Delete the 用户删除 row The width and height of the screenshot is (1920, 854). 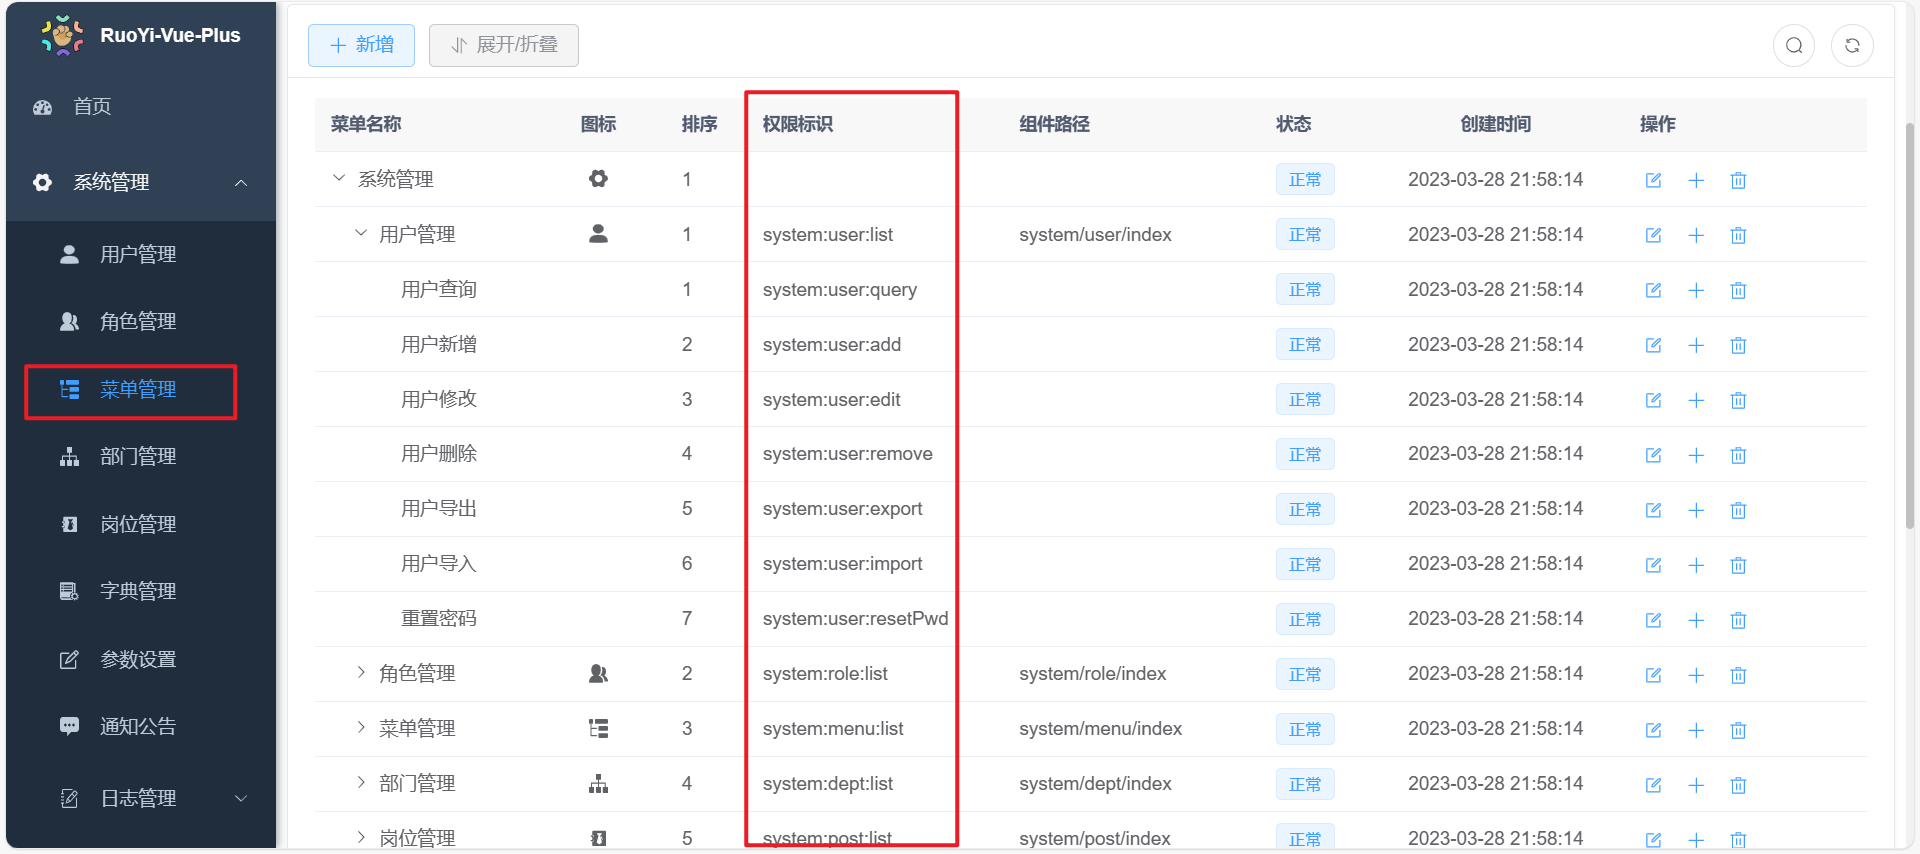tap(1738, 455)
